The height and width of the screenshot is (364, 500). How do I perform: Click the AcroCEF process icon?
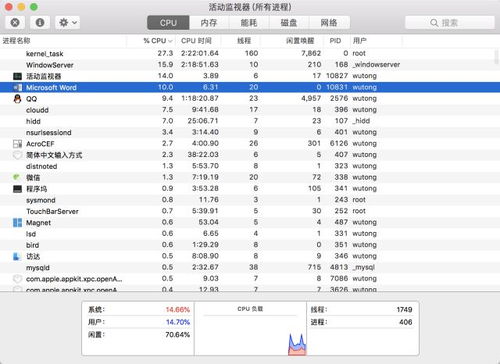tap(17, 144)
